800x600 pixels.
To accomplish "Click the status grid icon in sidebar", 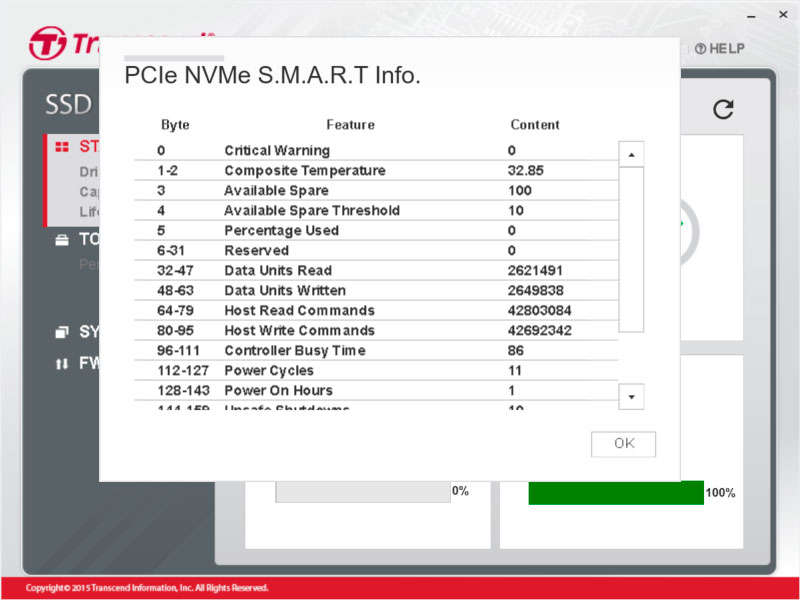I will [62, 147].
